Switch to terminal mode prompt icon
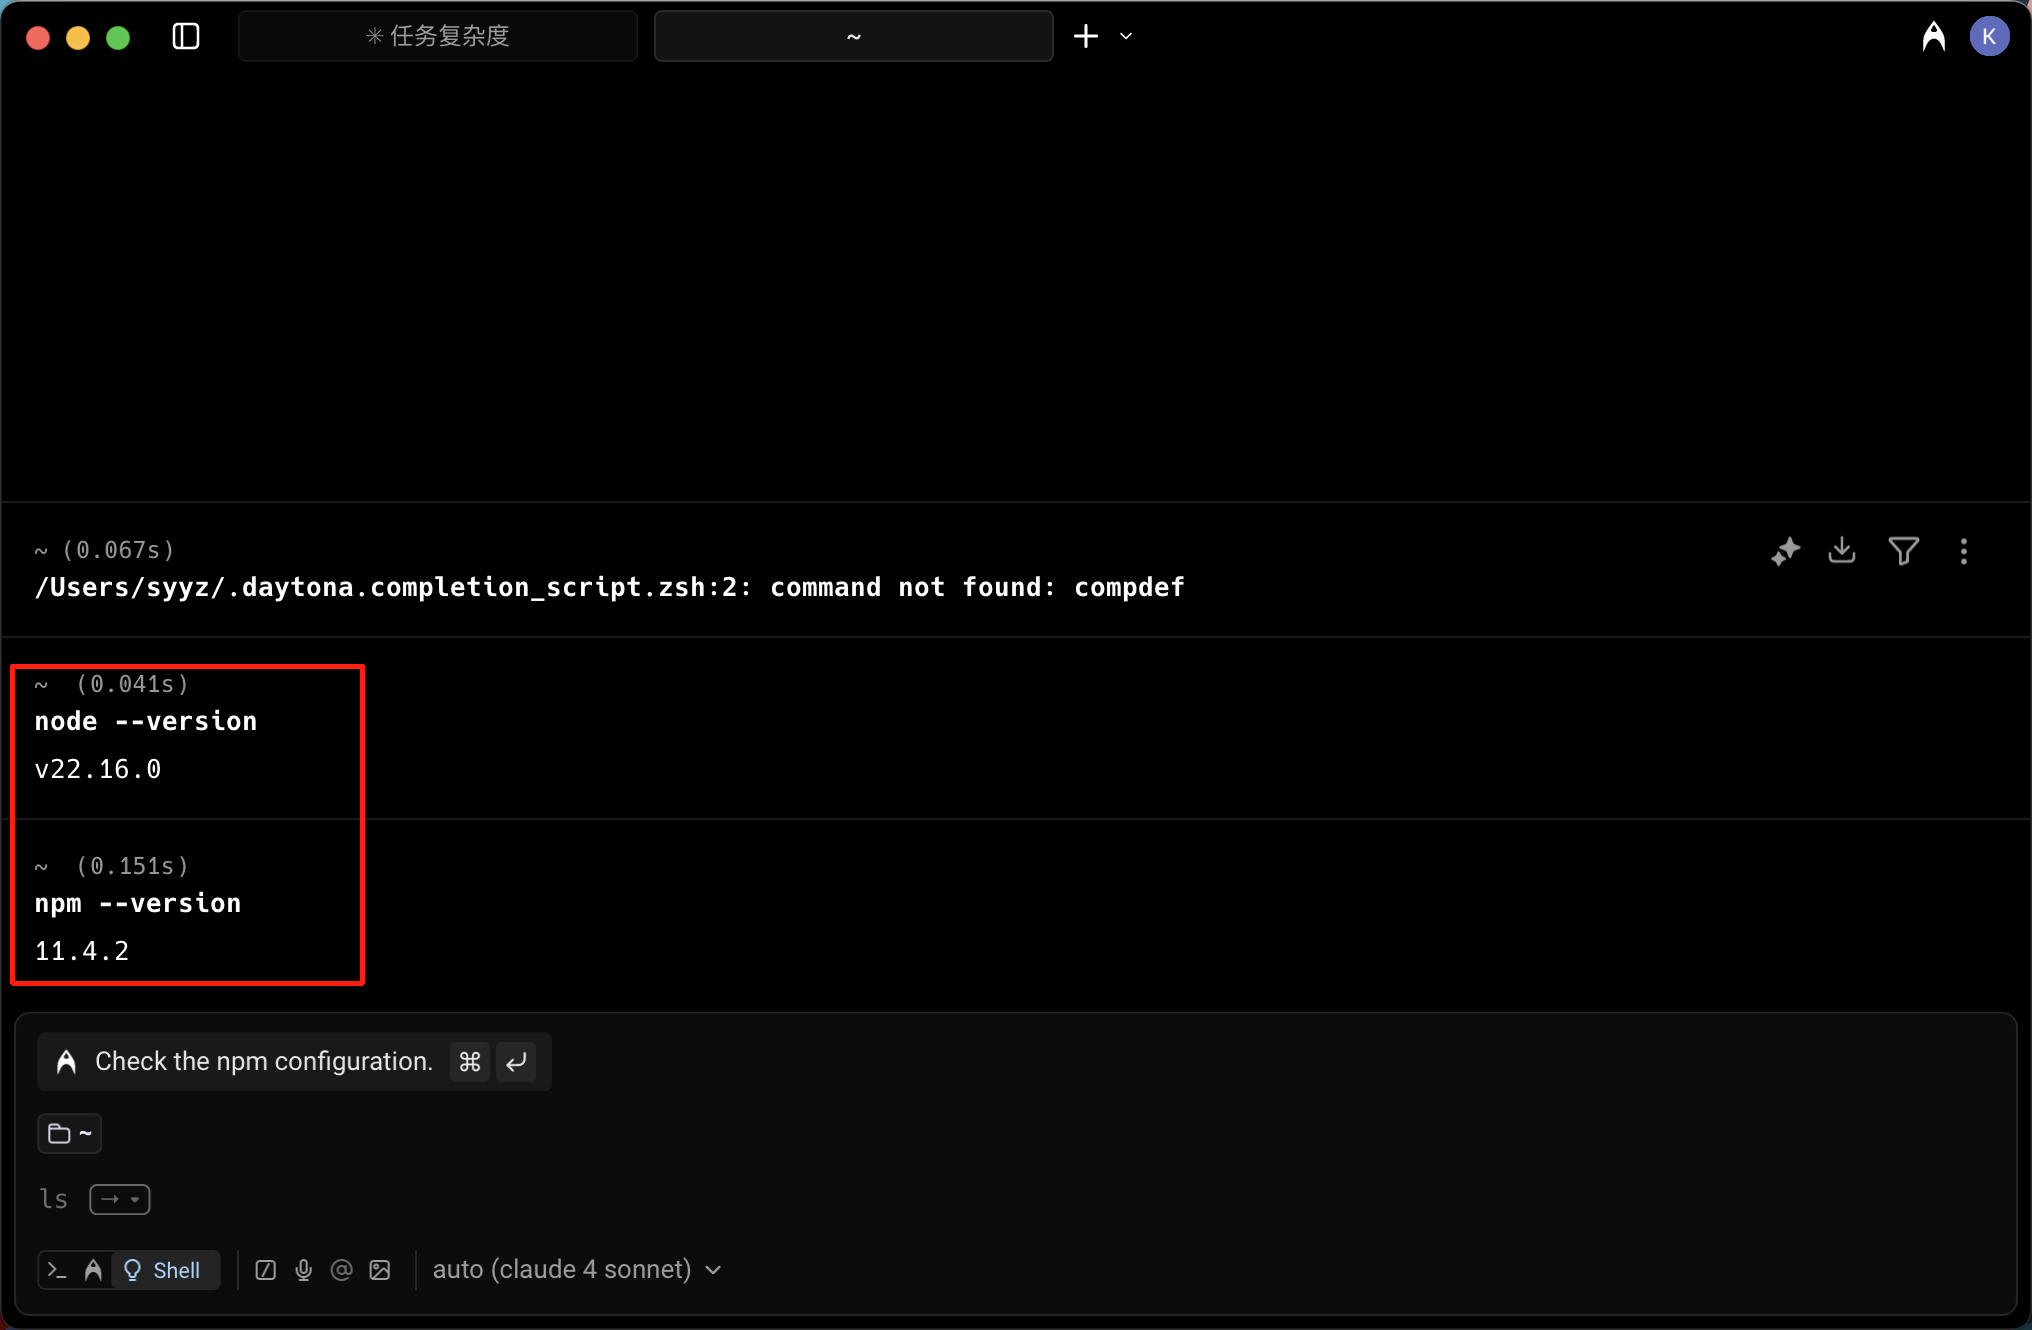 coord(57,1270)
